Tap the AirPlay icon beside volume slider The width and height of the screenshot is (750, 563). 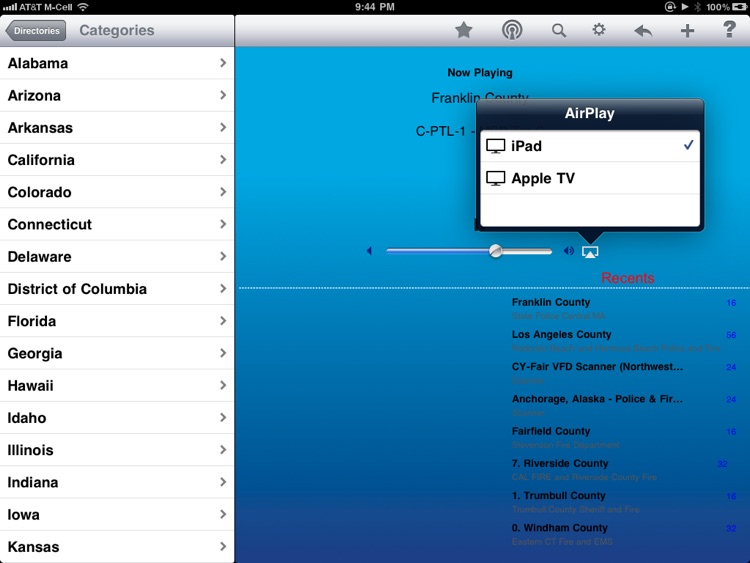tap(590, 252)
